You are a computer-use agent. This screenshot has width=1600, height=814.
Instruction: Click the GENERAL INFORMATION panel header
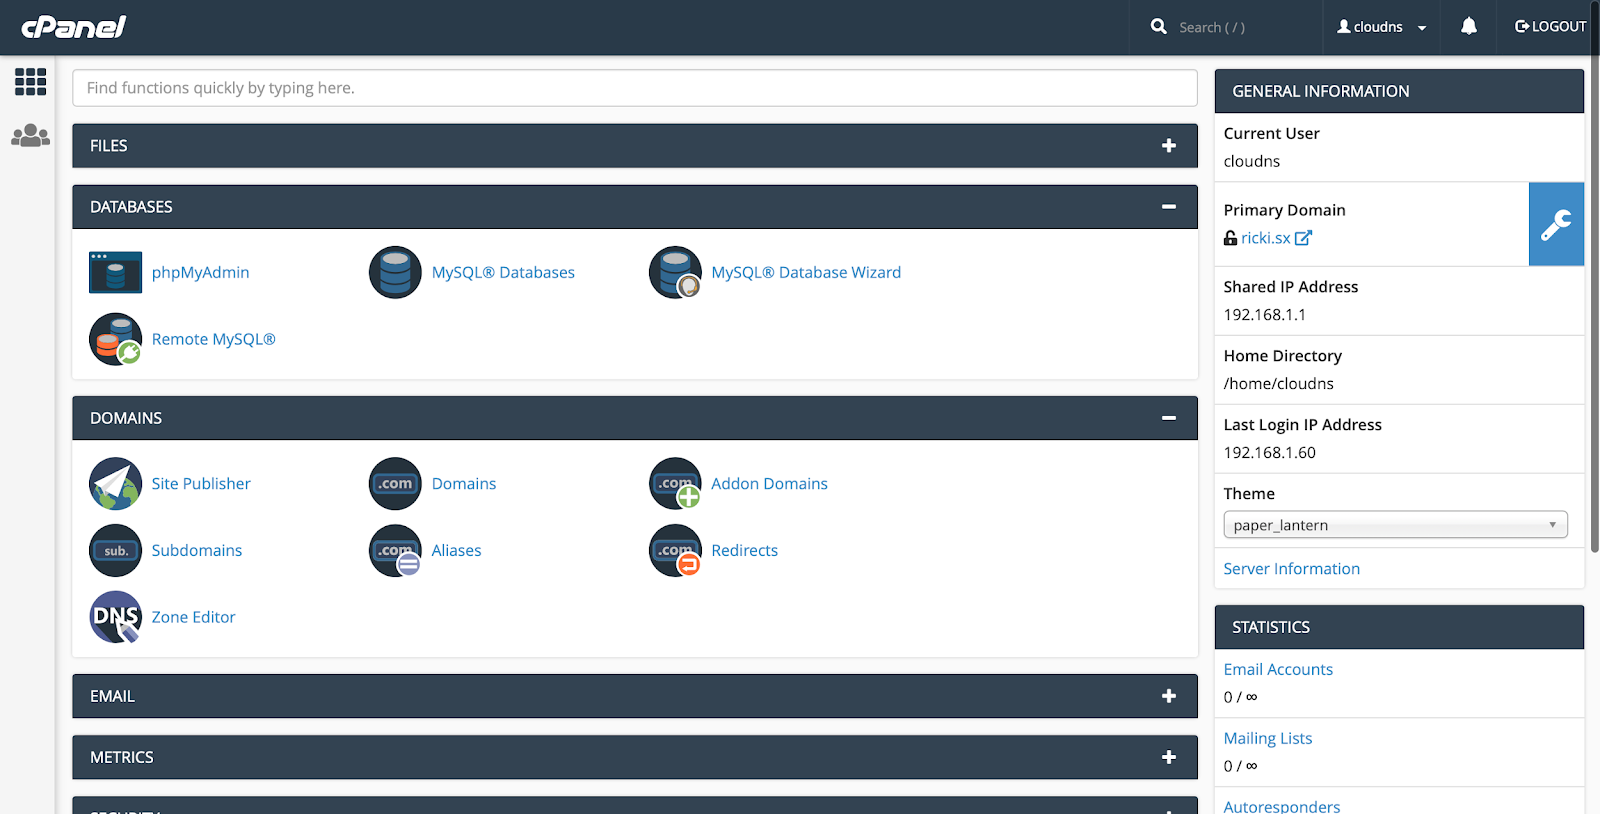(x=1399, y=91)
